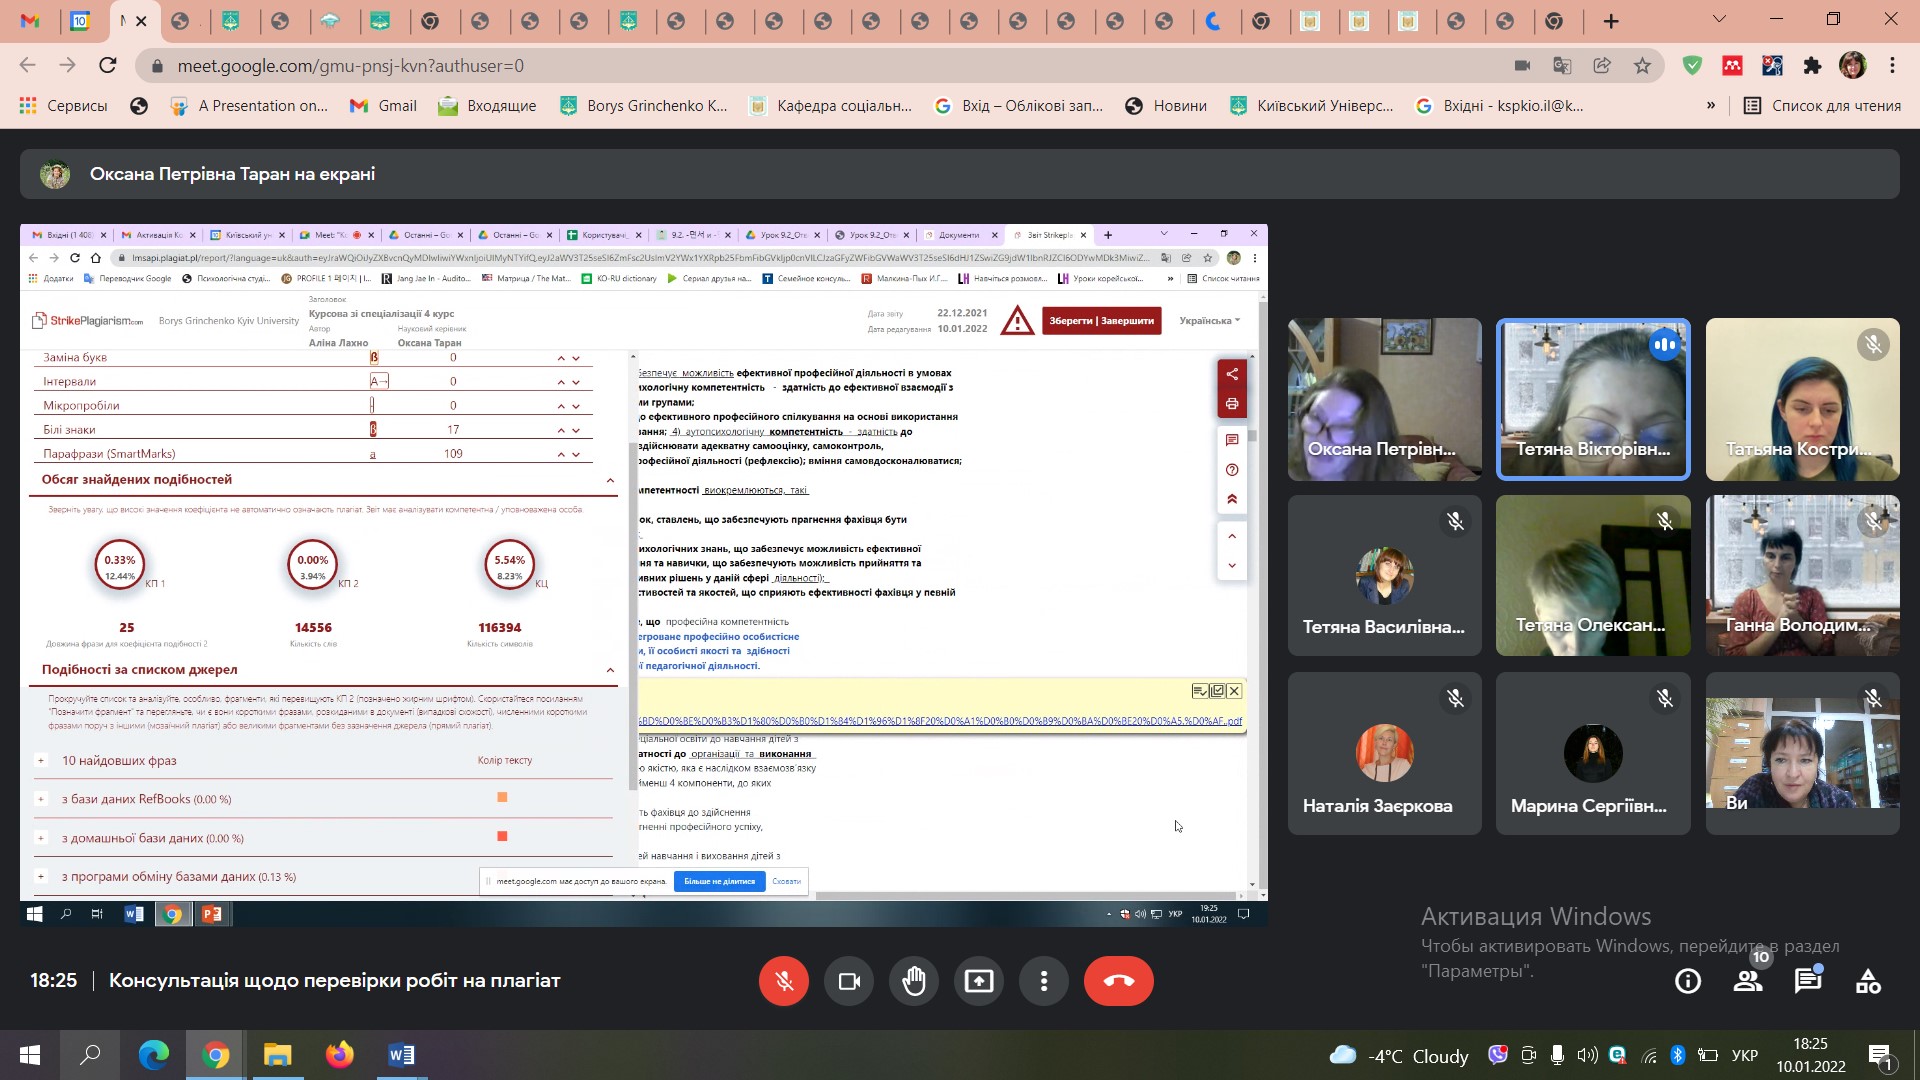Image resolution: width=1920 pixels, height=1080 pixels.
Task: Open more options three-dot menu
Action: pos(1044,981)
